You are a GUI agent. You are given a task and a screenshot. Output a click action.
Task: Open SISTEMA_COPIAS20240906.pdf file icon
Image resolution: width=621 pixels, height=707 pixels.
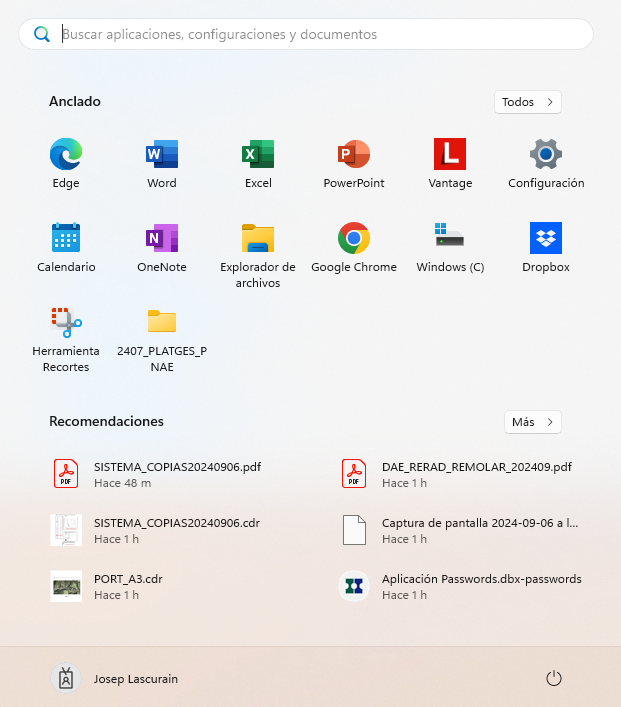tap(66, 473)
